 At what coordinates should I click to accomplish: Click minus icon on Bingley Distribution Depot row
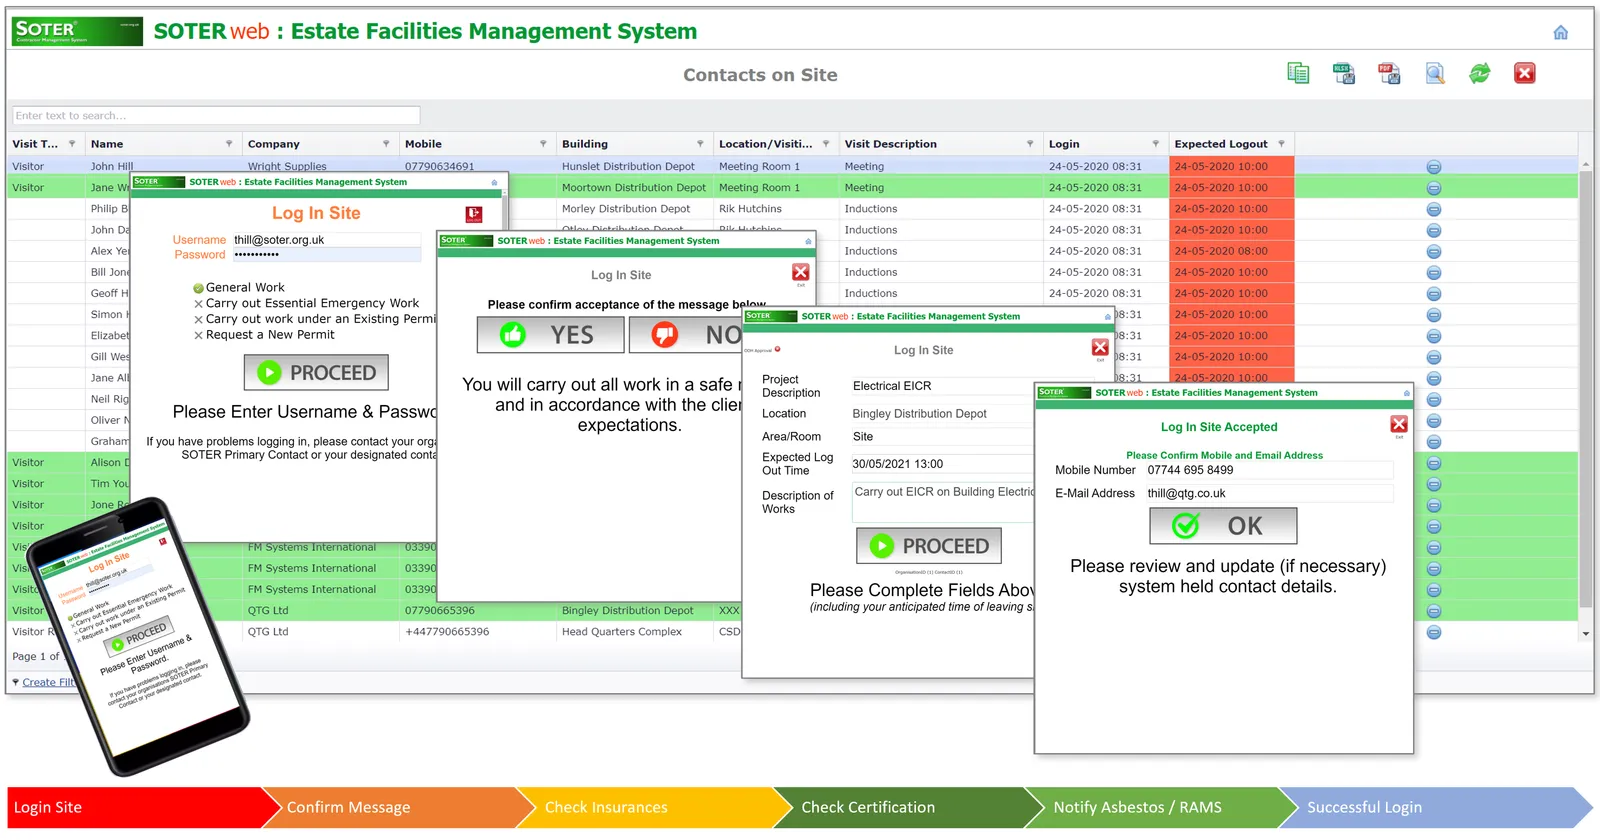pyautogui.click(x=1434, y=611)
